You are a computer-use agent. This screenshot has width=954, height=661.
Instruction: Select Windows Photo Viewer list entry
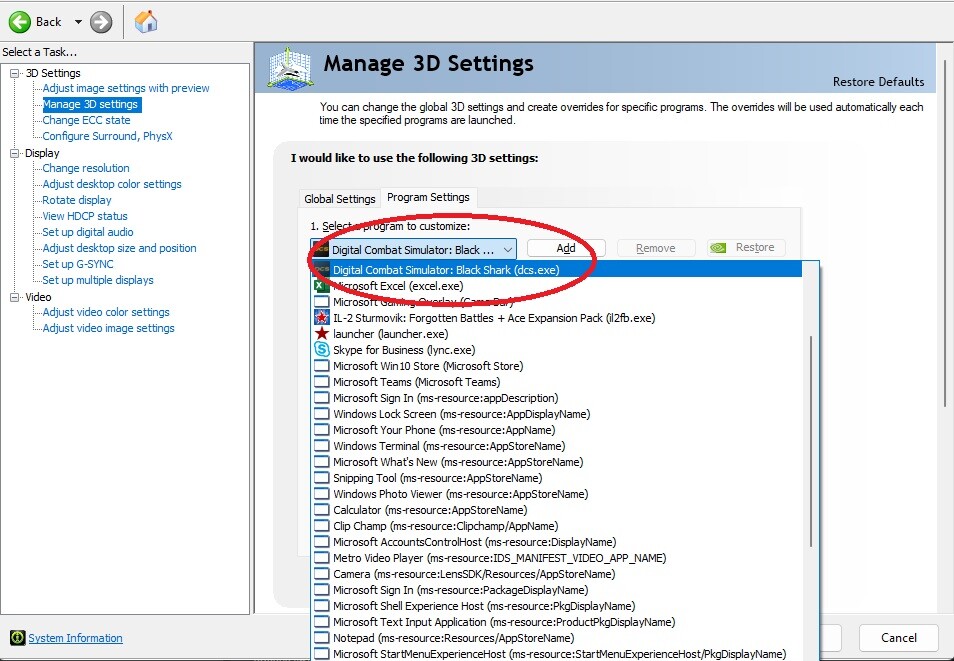(557, 494)
